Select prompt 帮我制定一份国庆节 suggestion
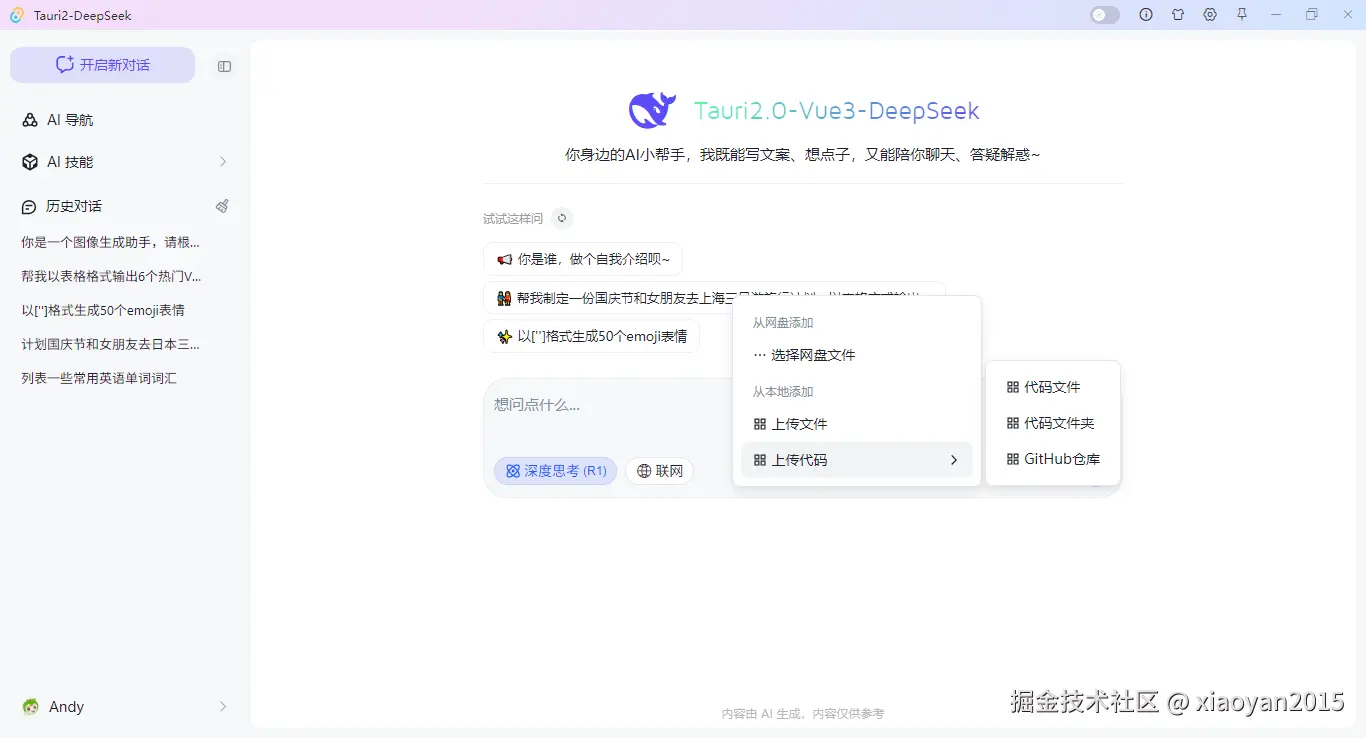Image resolution: width=1366 pixels, height=738 pixels. (714, 298)
